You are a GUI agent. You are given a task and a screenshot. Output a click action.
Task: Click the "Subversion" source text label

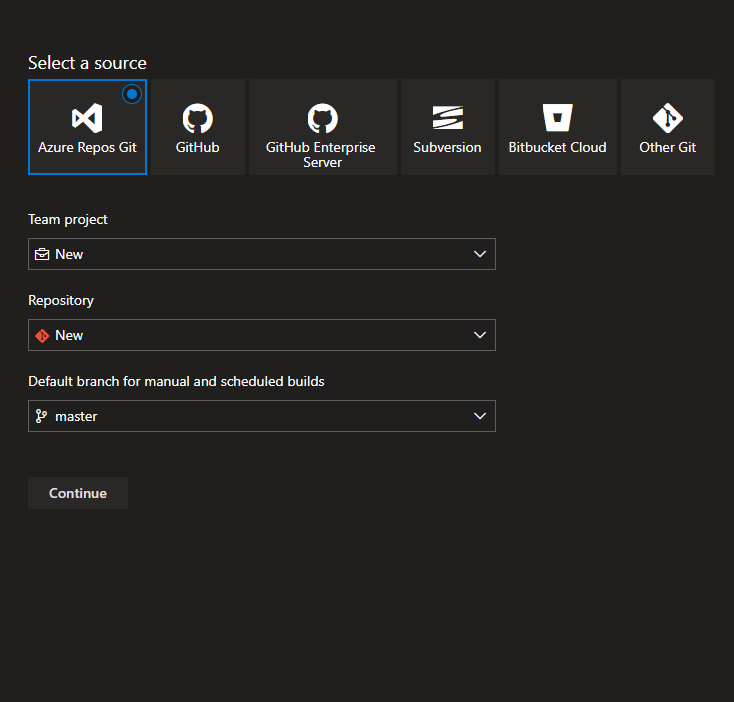[447, 147]
